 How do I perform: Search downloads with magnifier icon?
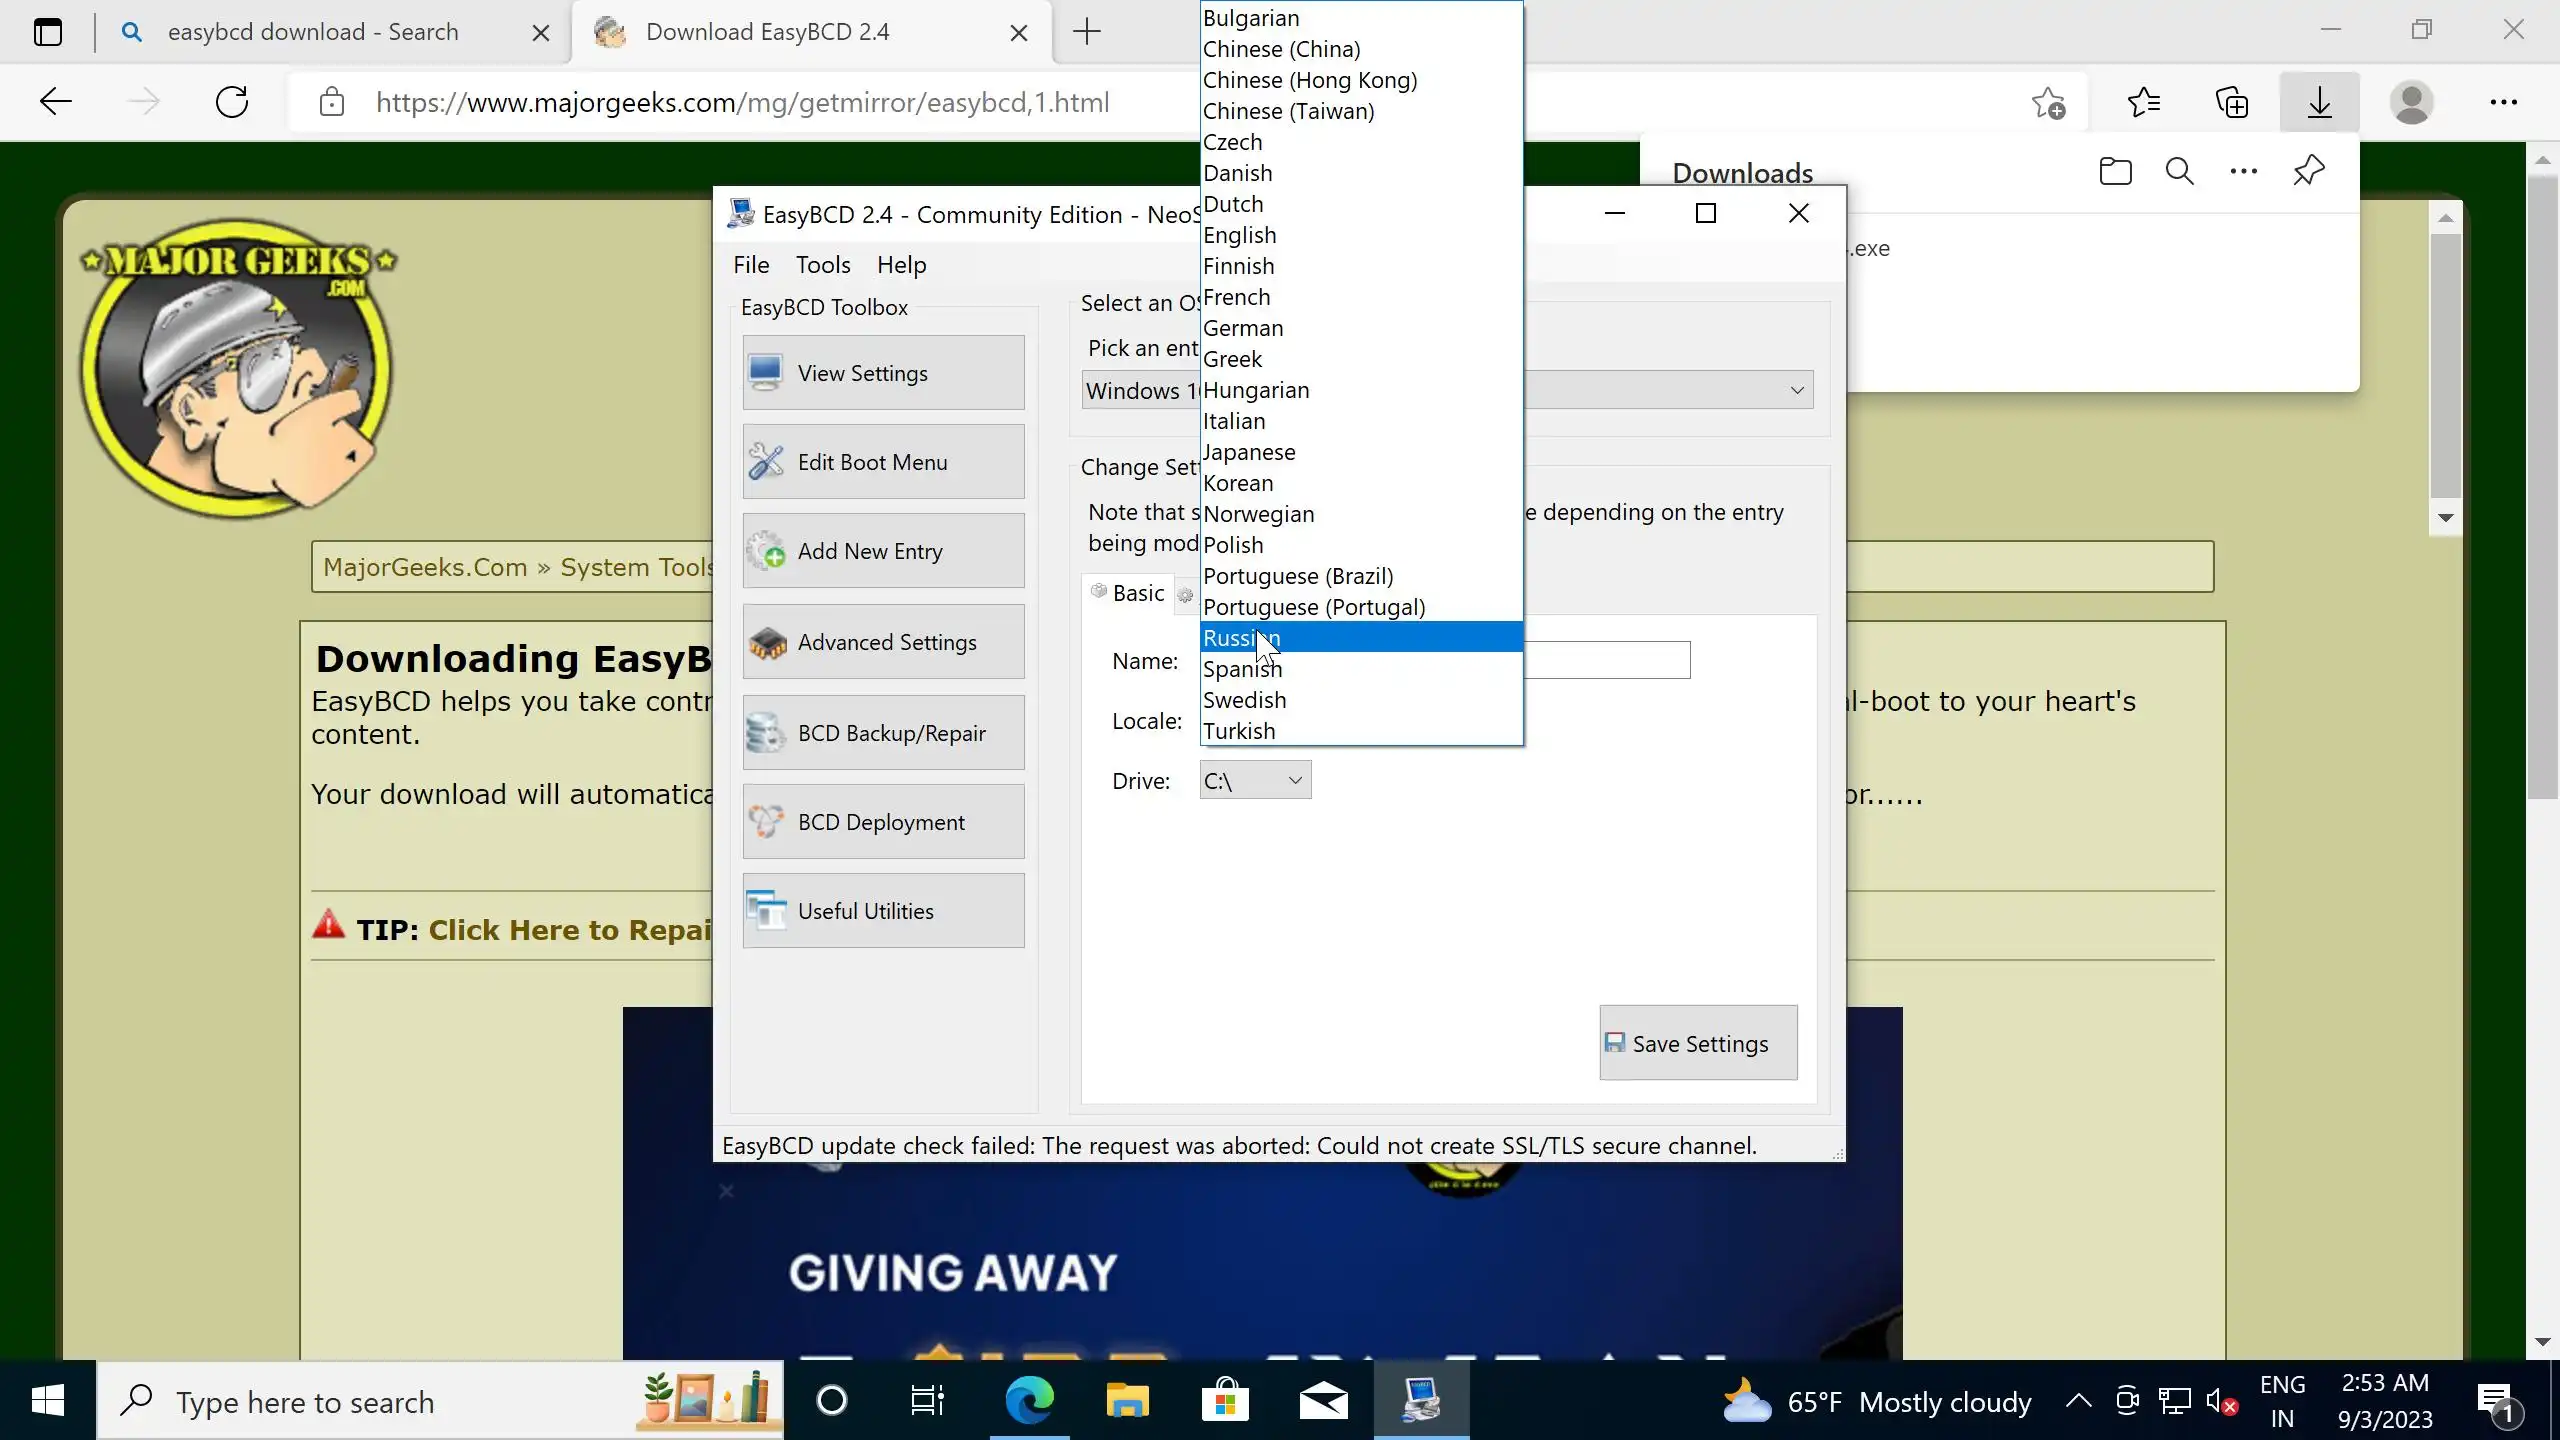(x=2179, y=171)
